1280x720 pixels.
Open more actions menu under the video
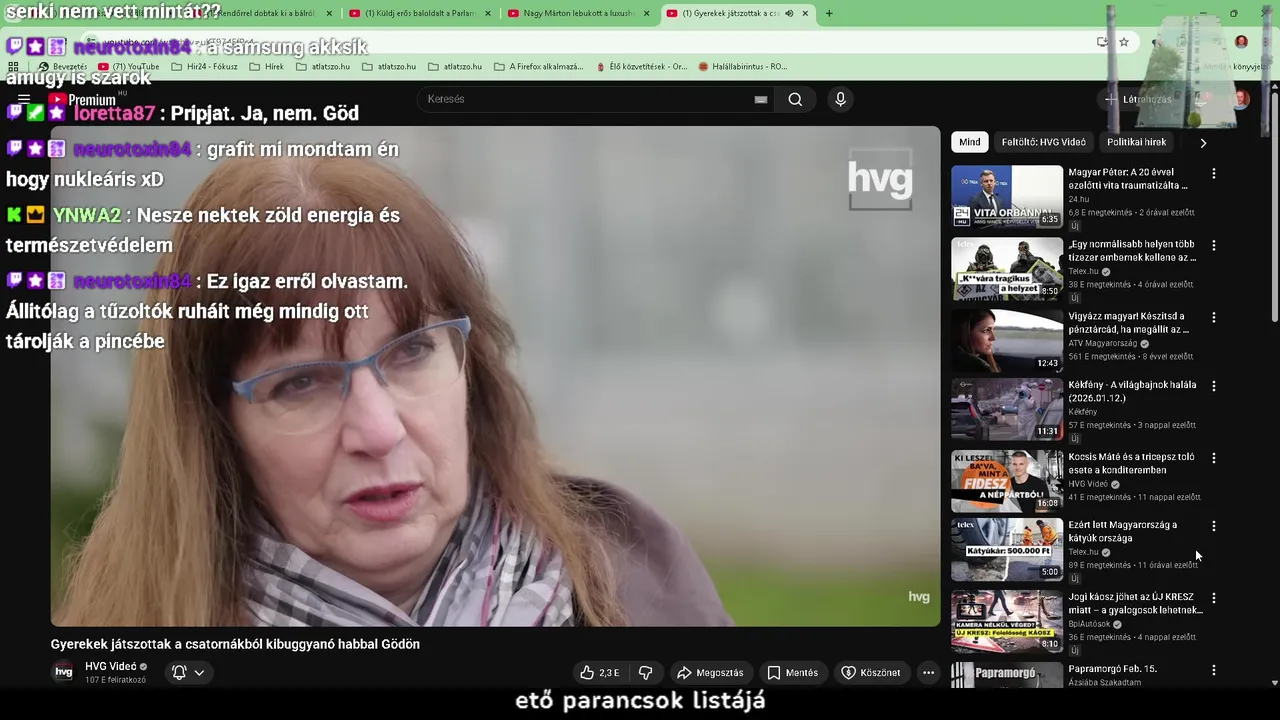(x=928, y=673)
